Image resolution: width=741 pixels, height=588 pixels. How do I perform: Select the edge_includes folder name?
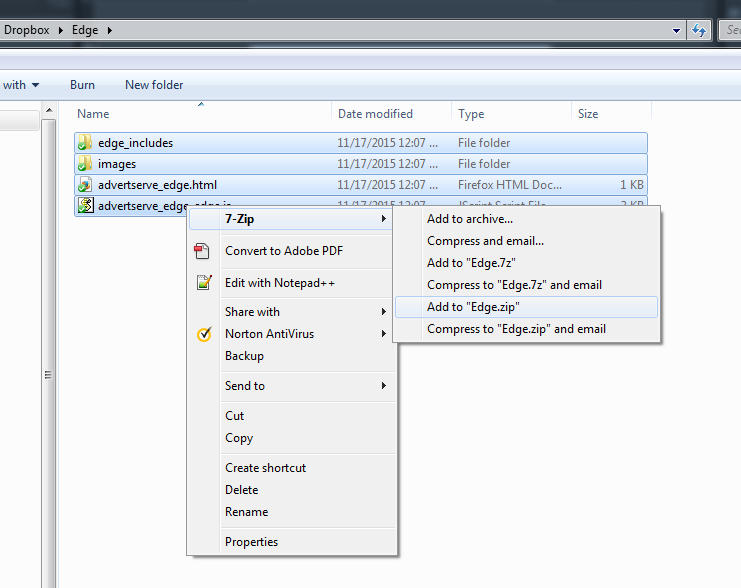(x=136, y=143)
